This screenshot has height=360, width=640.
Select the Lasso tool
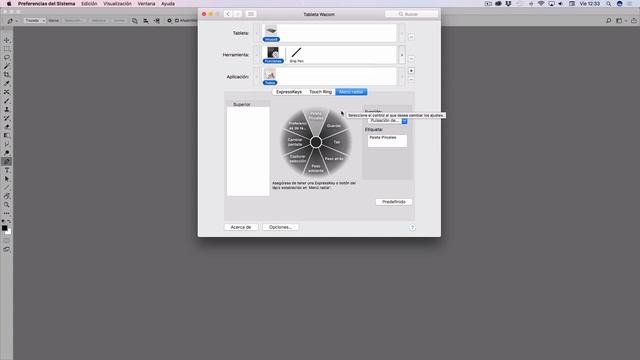click(7, 58)
